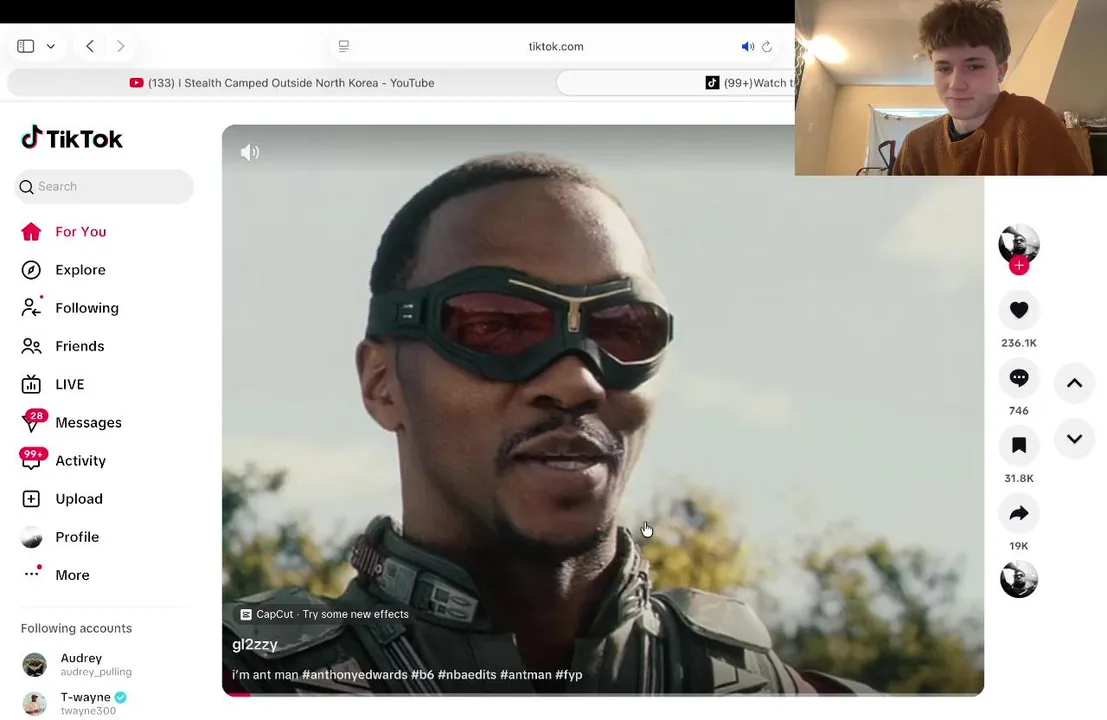Open the Activity notifications
Screen dimensions: 1107x720
pyautogui.click(x=64, y=460)
